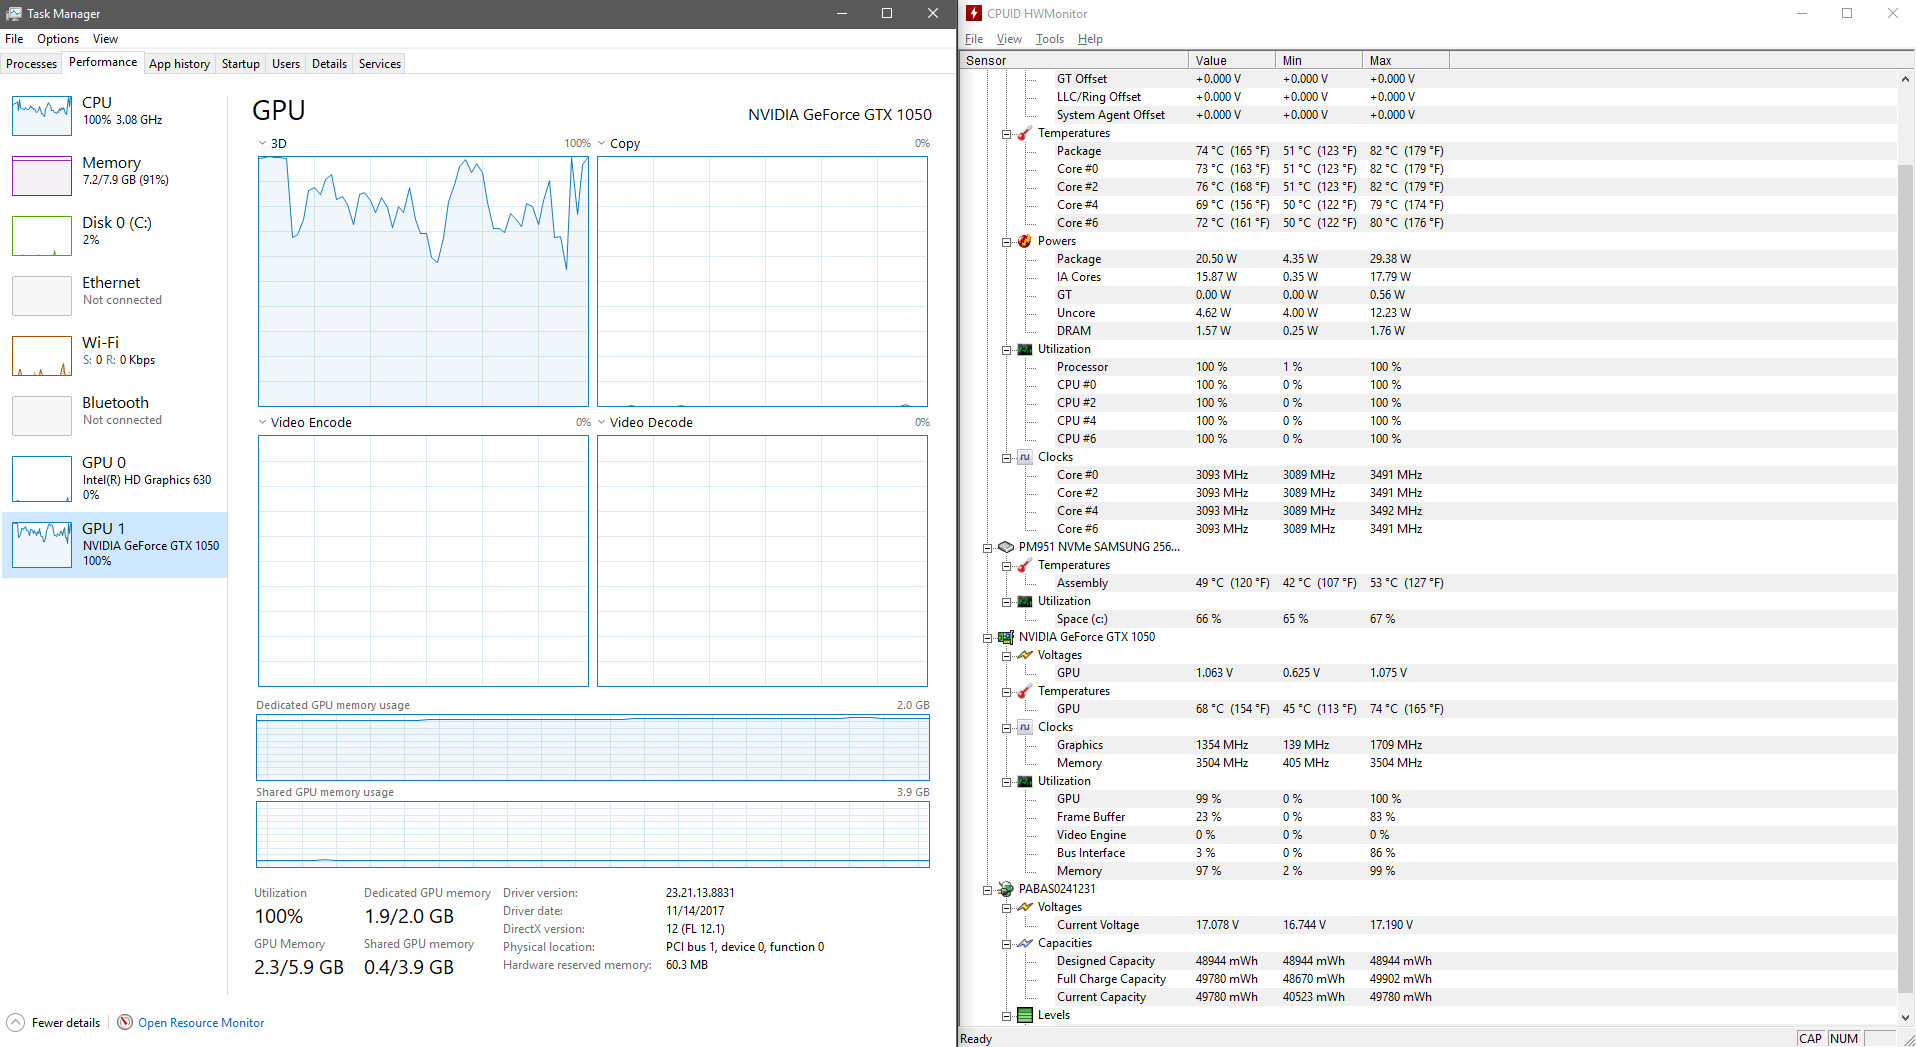Open HWMonitor Tools menu

click(1049, 39)
